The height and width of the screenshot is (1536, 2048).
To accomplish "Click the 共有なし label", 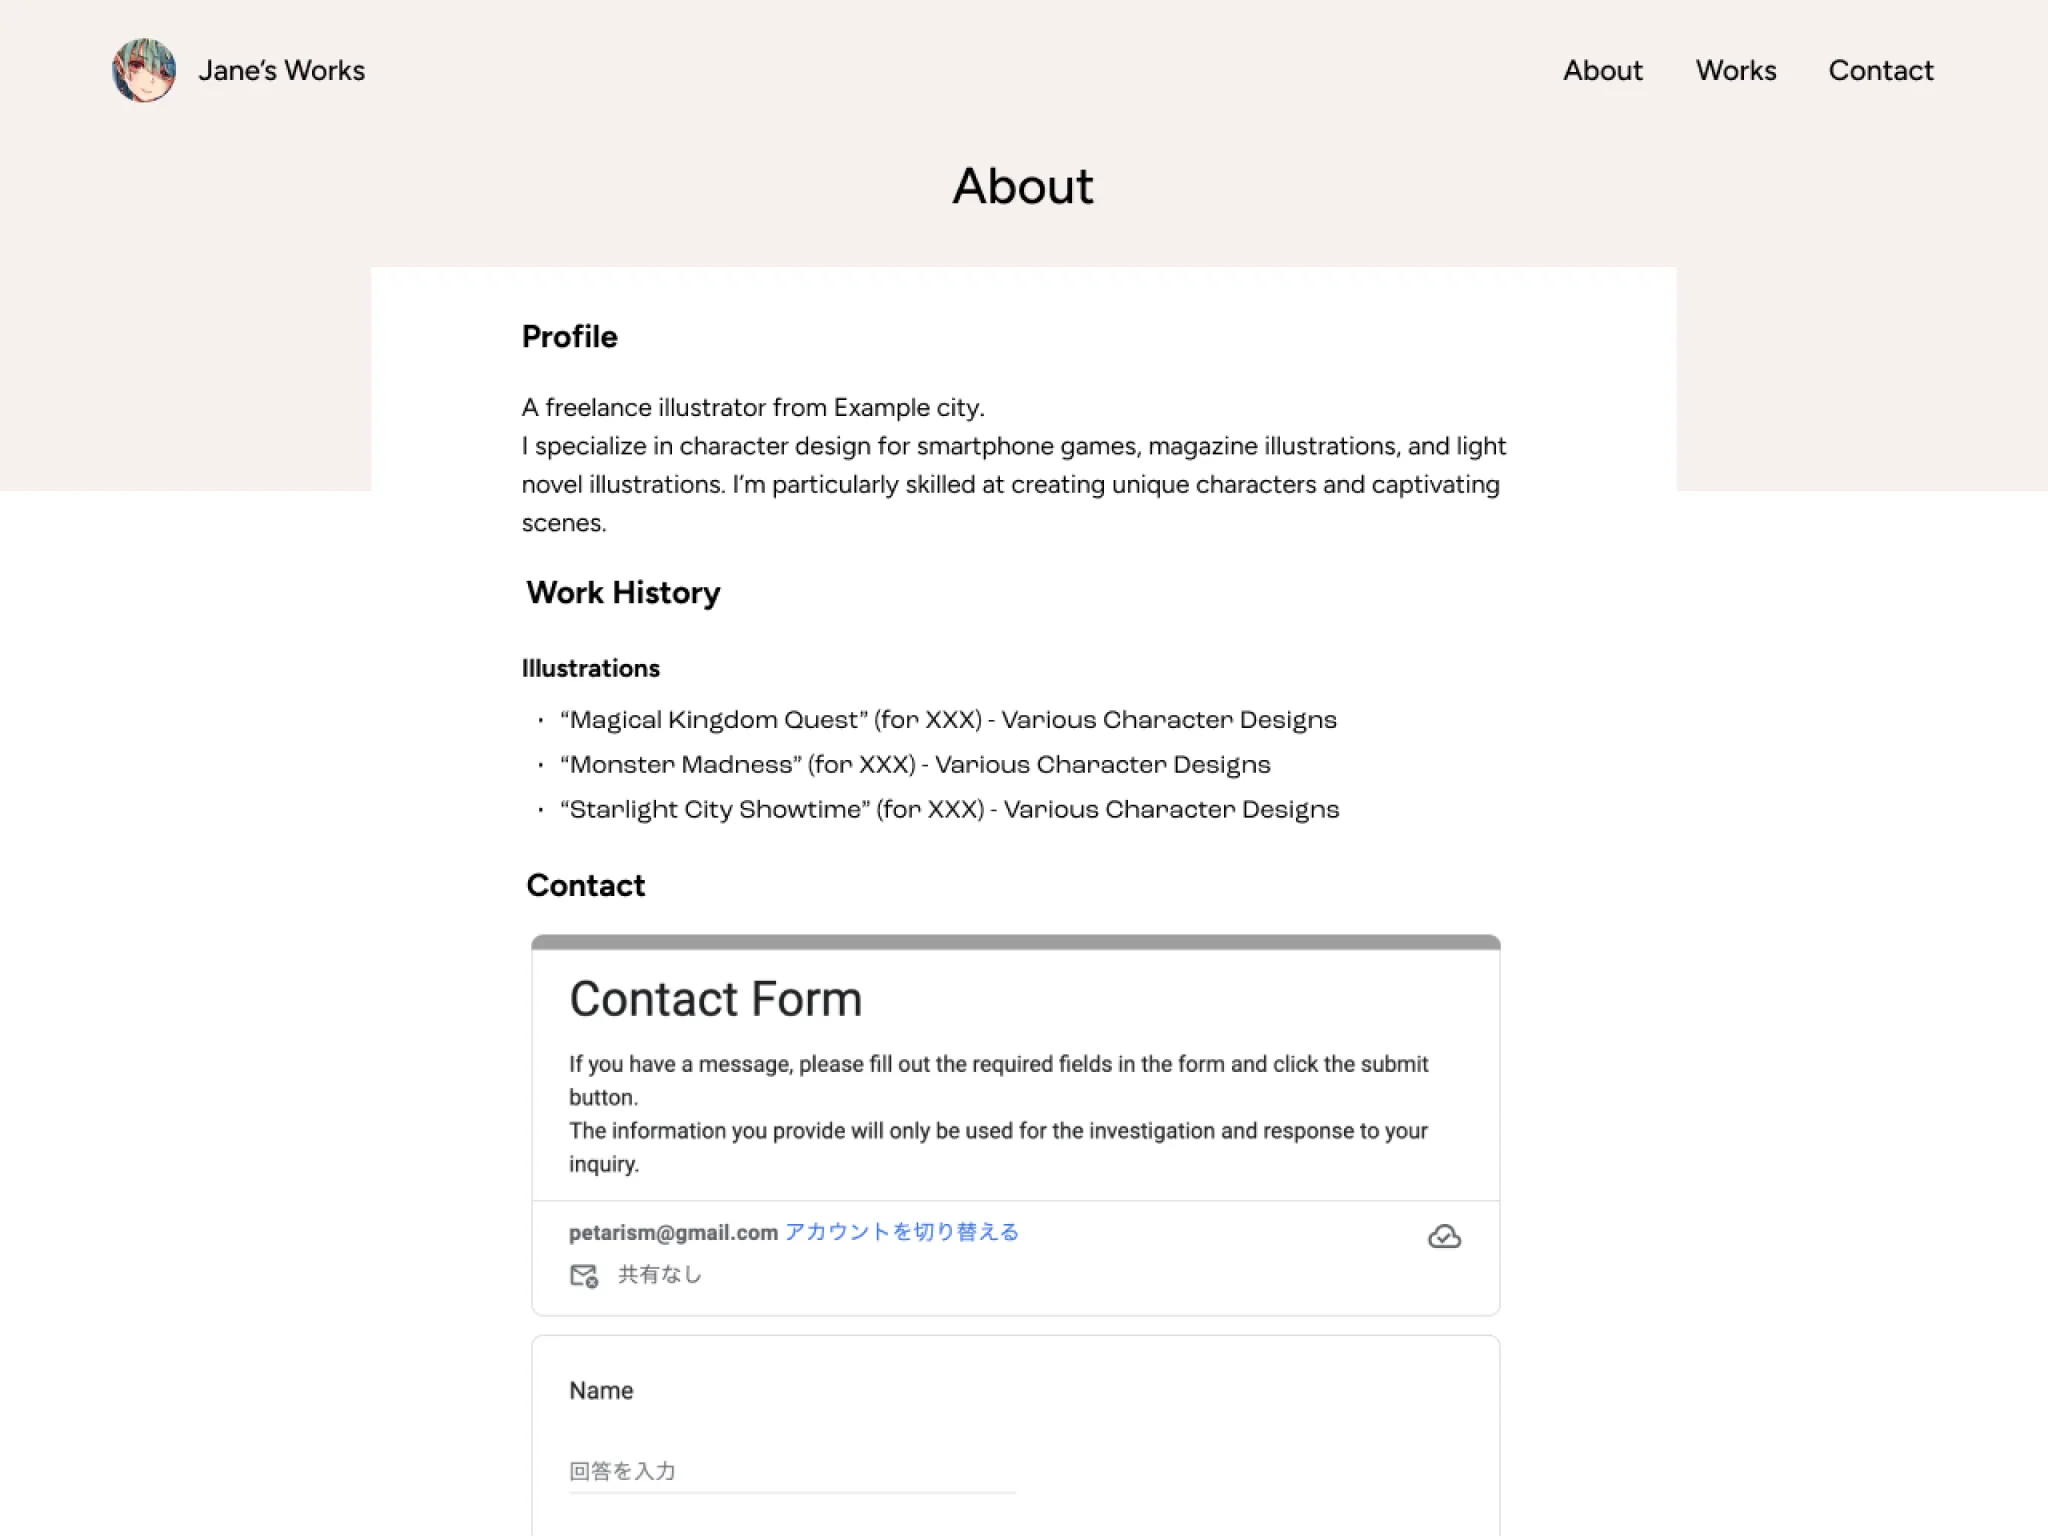I will tap(659, 1275).
